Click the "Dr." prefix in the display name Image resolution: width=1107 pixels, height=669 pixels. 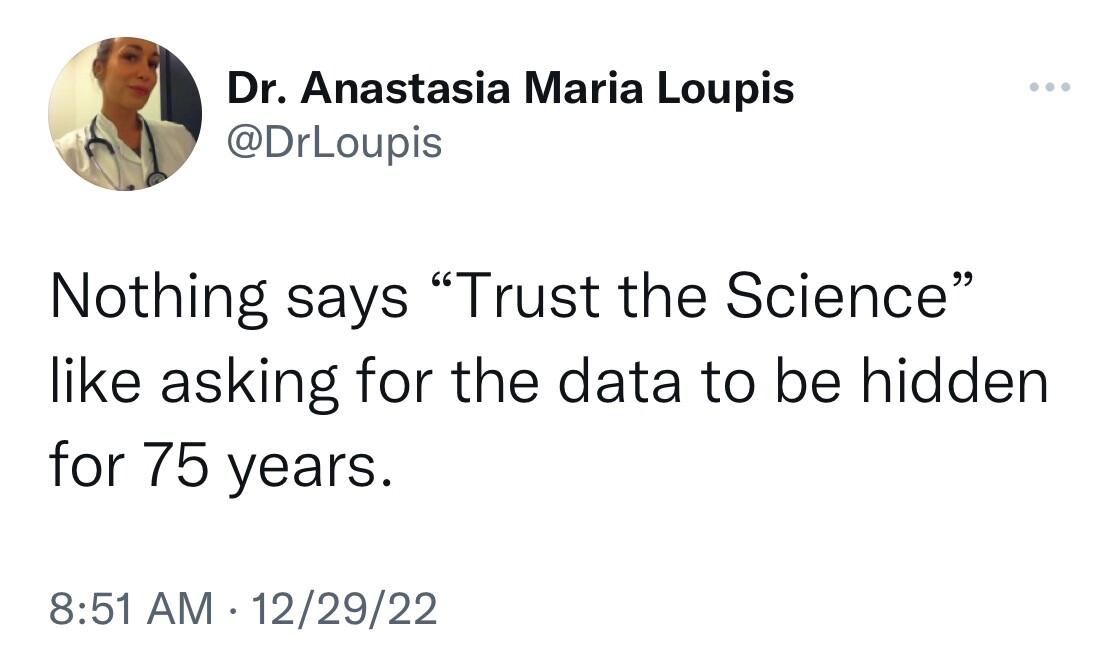point(254,89)
